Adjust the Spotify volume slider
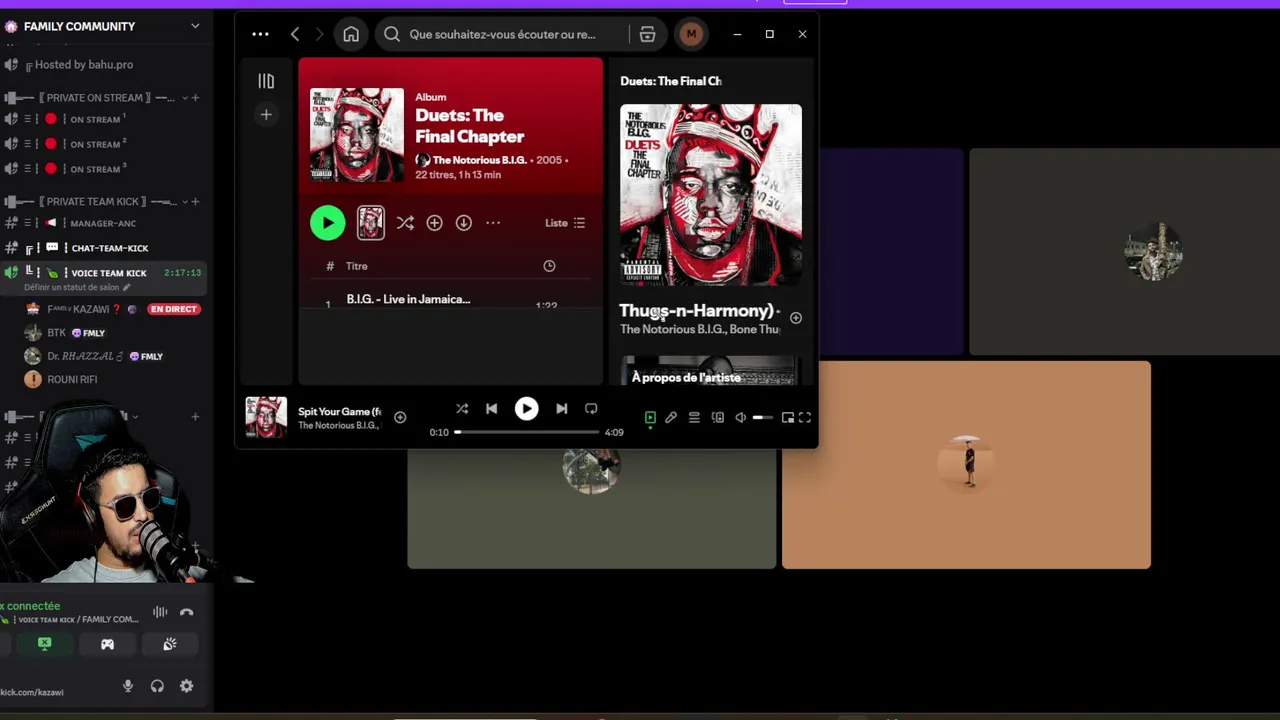This screenshot has width=1280, height=720. 762,418
